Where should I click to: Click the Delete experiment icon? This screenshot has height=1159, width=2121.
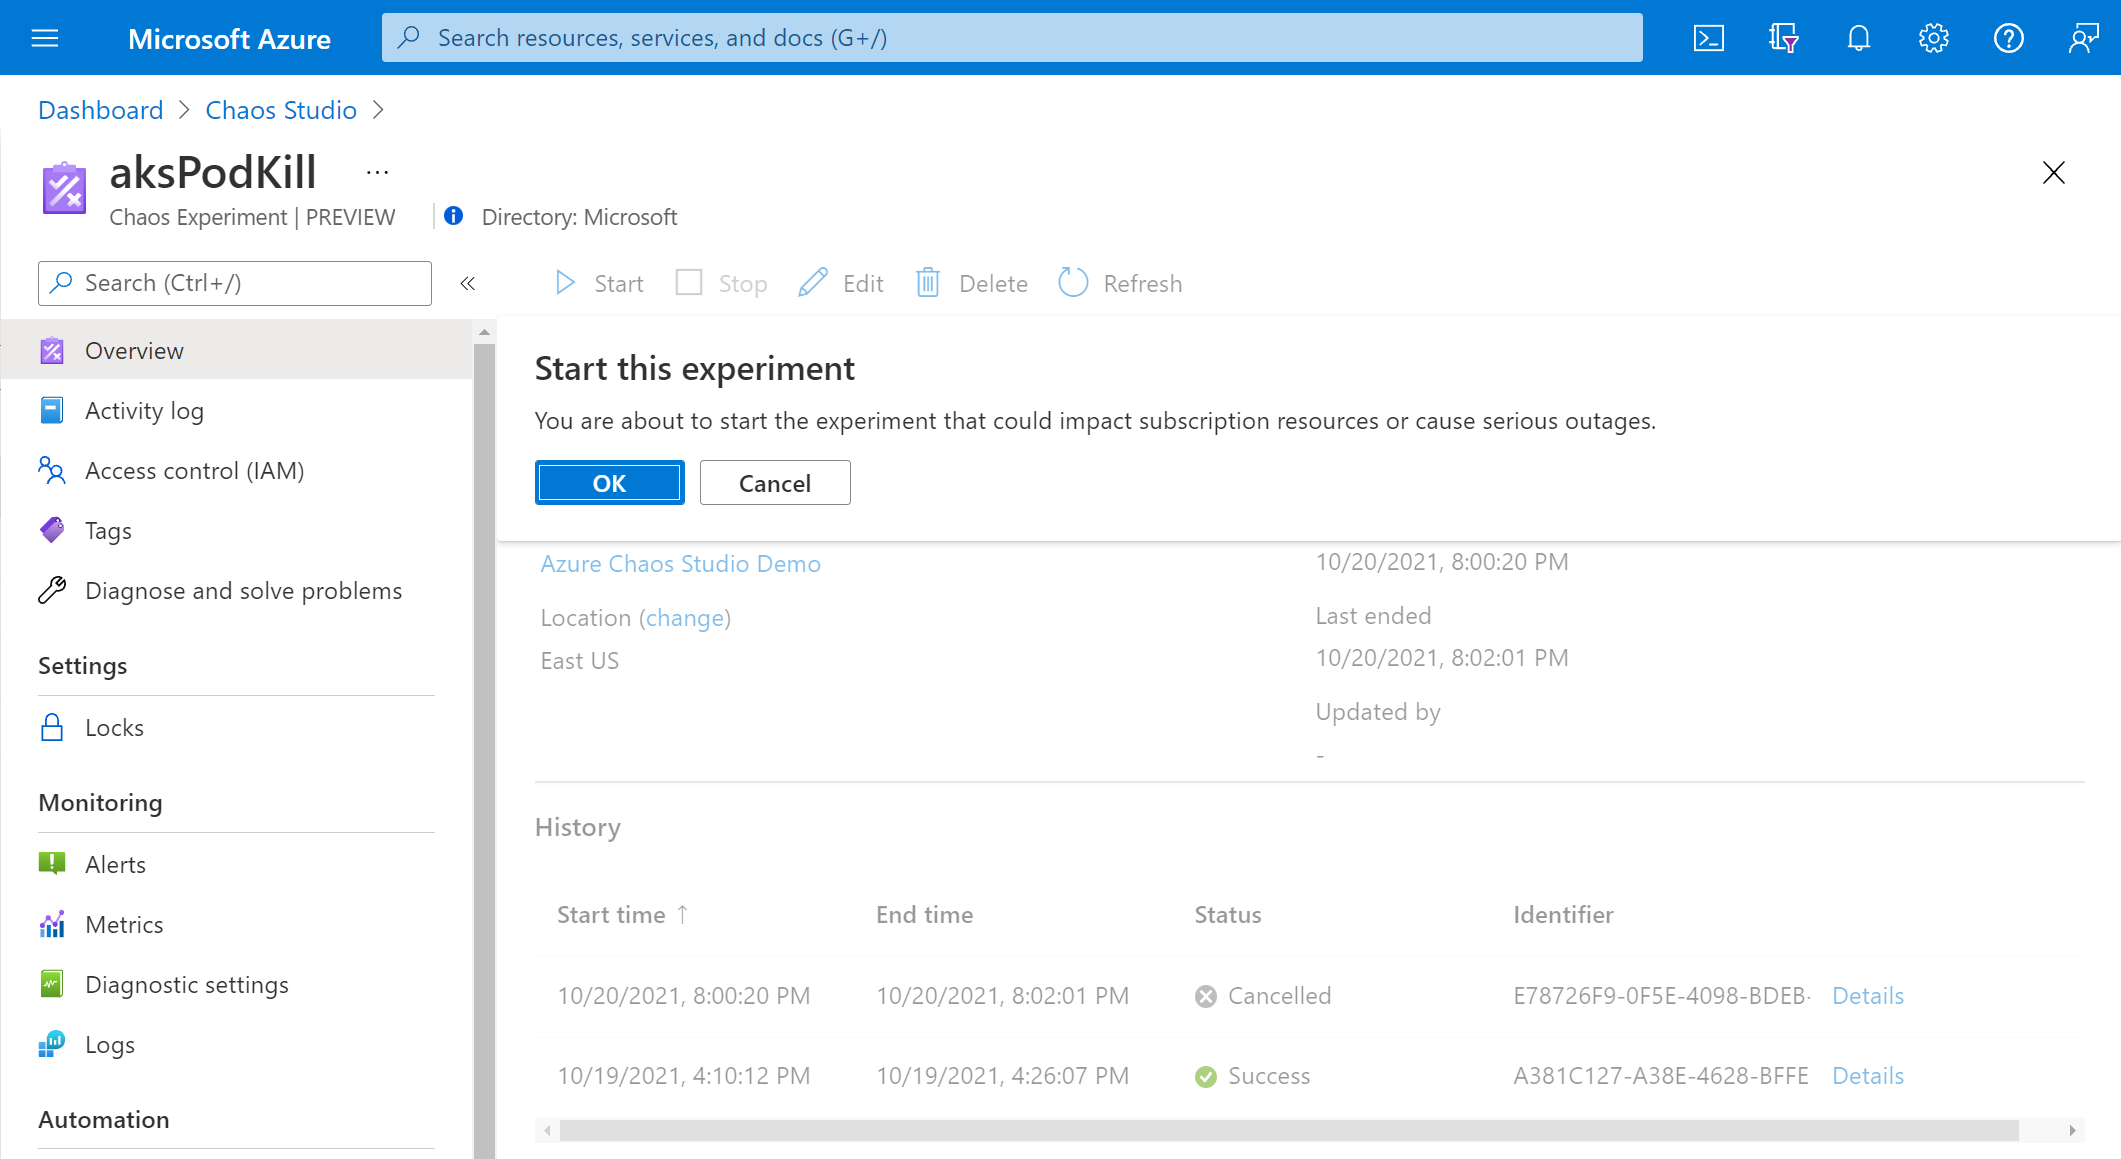(x=928, y=281)
